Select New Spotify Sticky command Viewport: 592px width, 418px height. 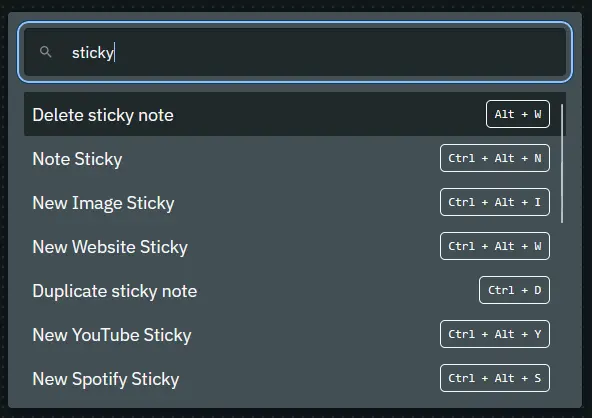[295, 378]
